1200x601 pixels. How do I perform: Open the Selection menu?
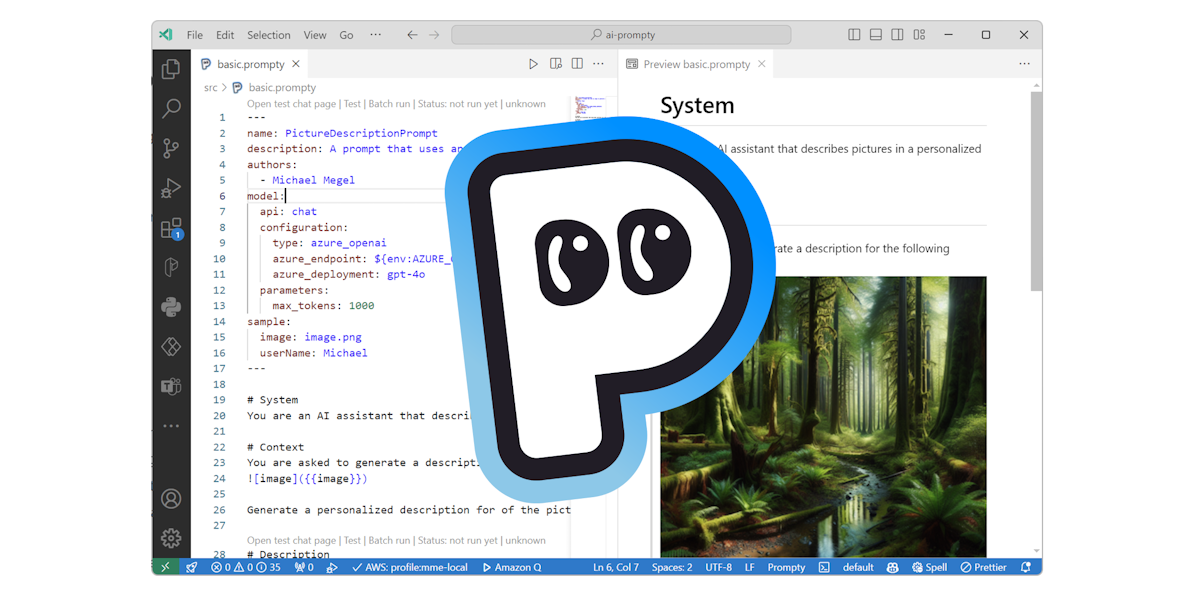[268, 33]
